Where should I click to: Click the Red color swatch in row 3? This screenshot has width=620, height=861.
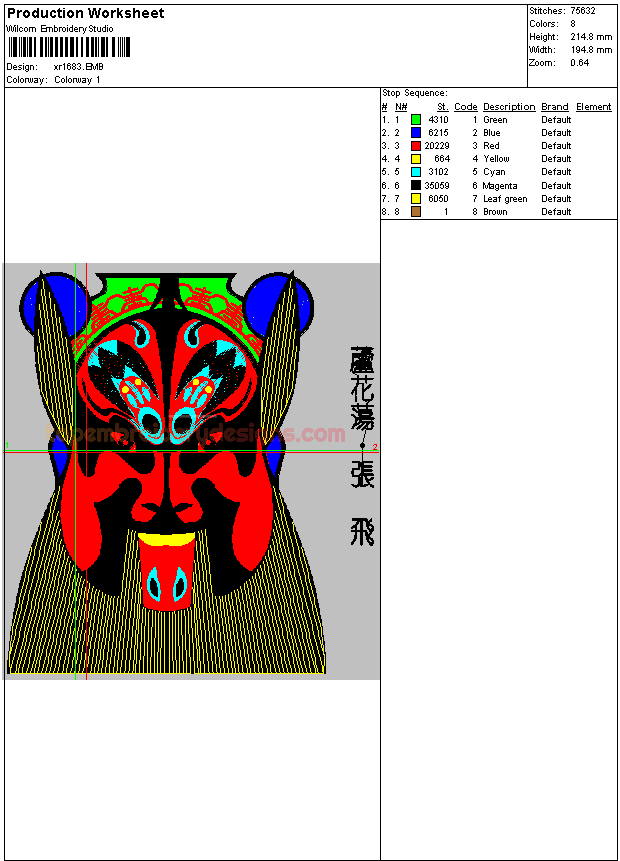[x=416, y=146]
